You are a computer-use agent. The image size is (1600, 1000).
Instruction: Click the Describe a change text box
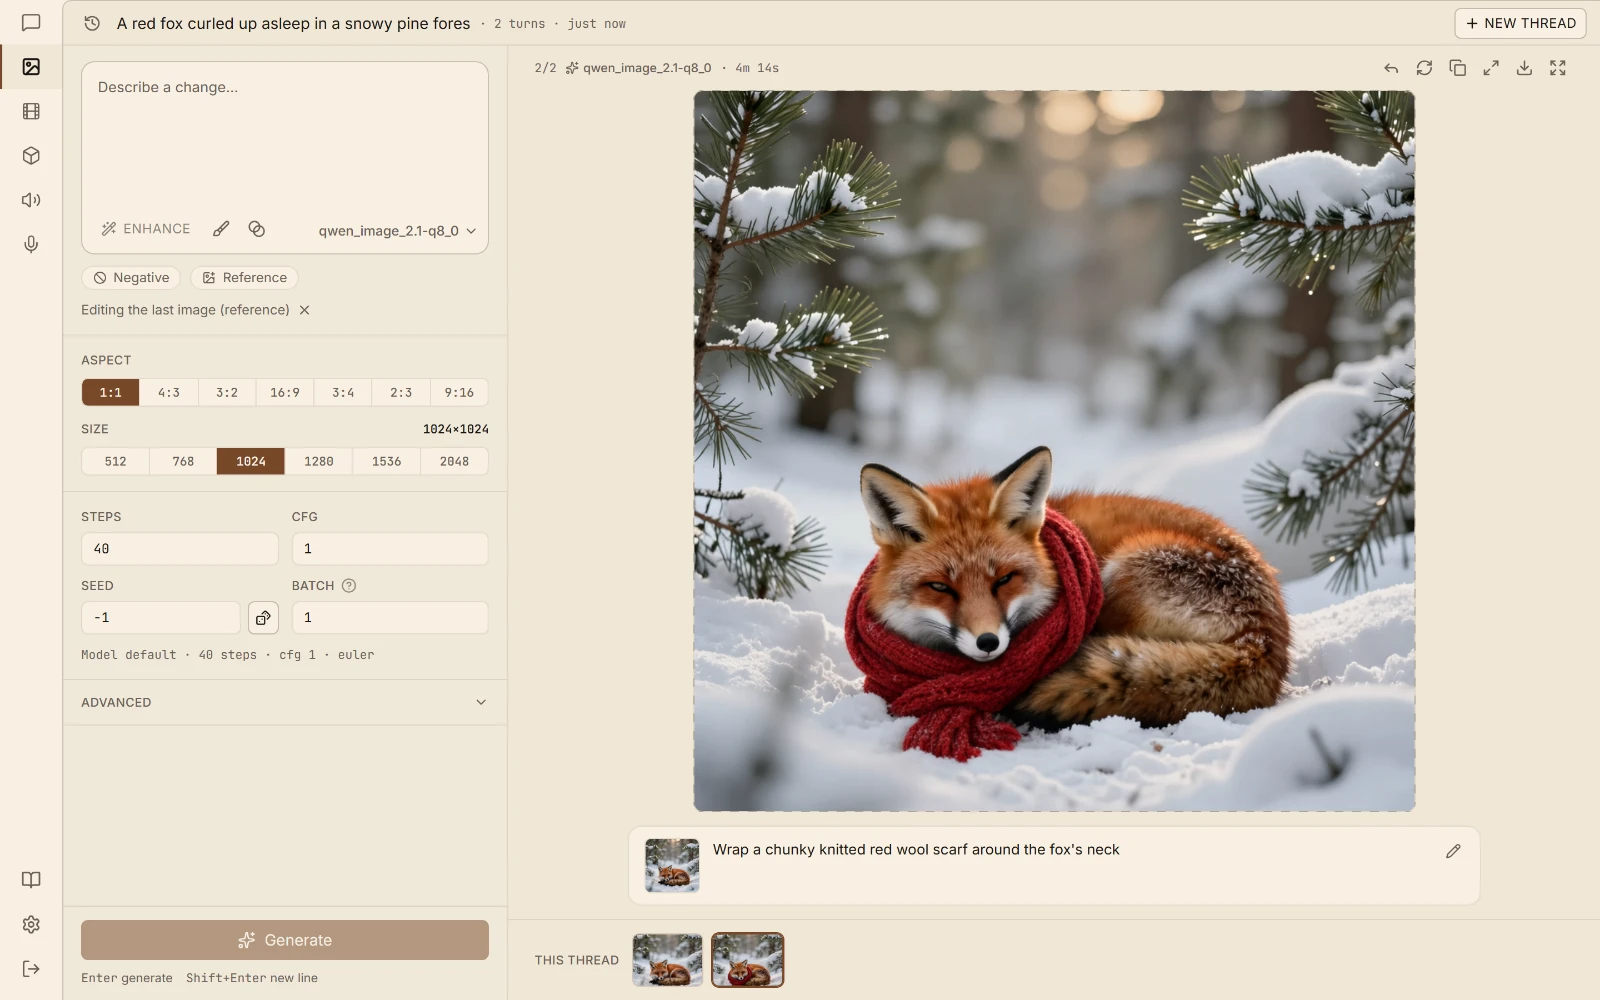pyautogui.click(x=285, y=139)
